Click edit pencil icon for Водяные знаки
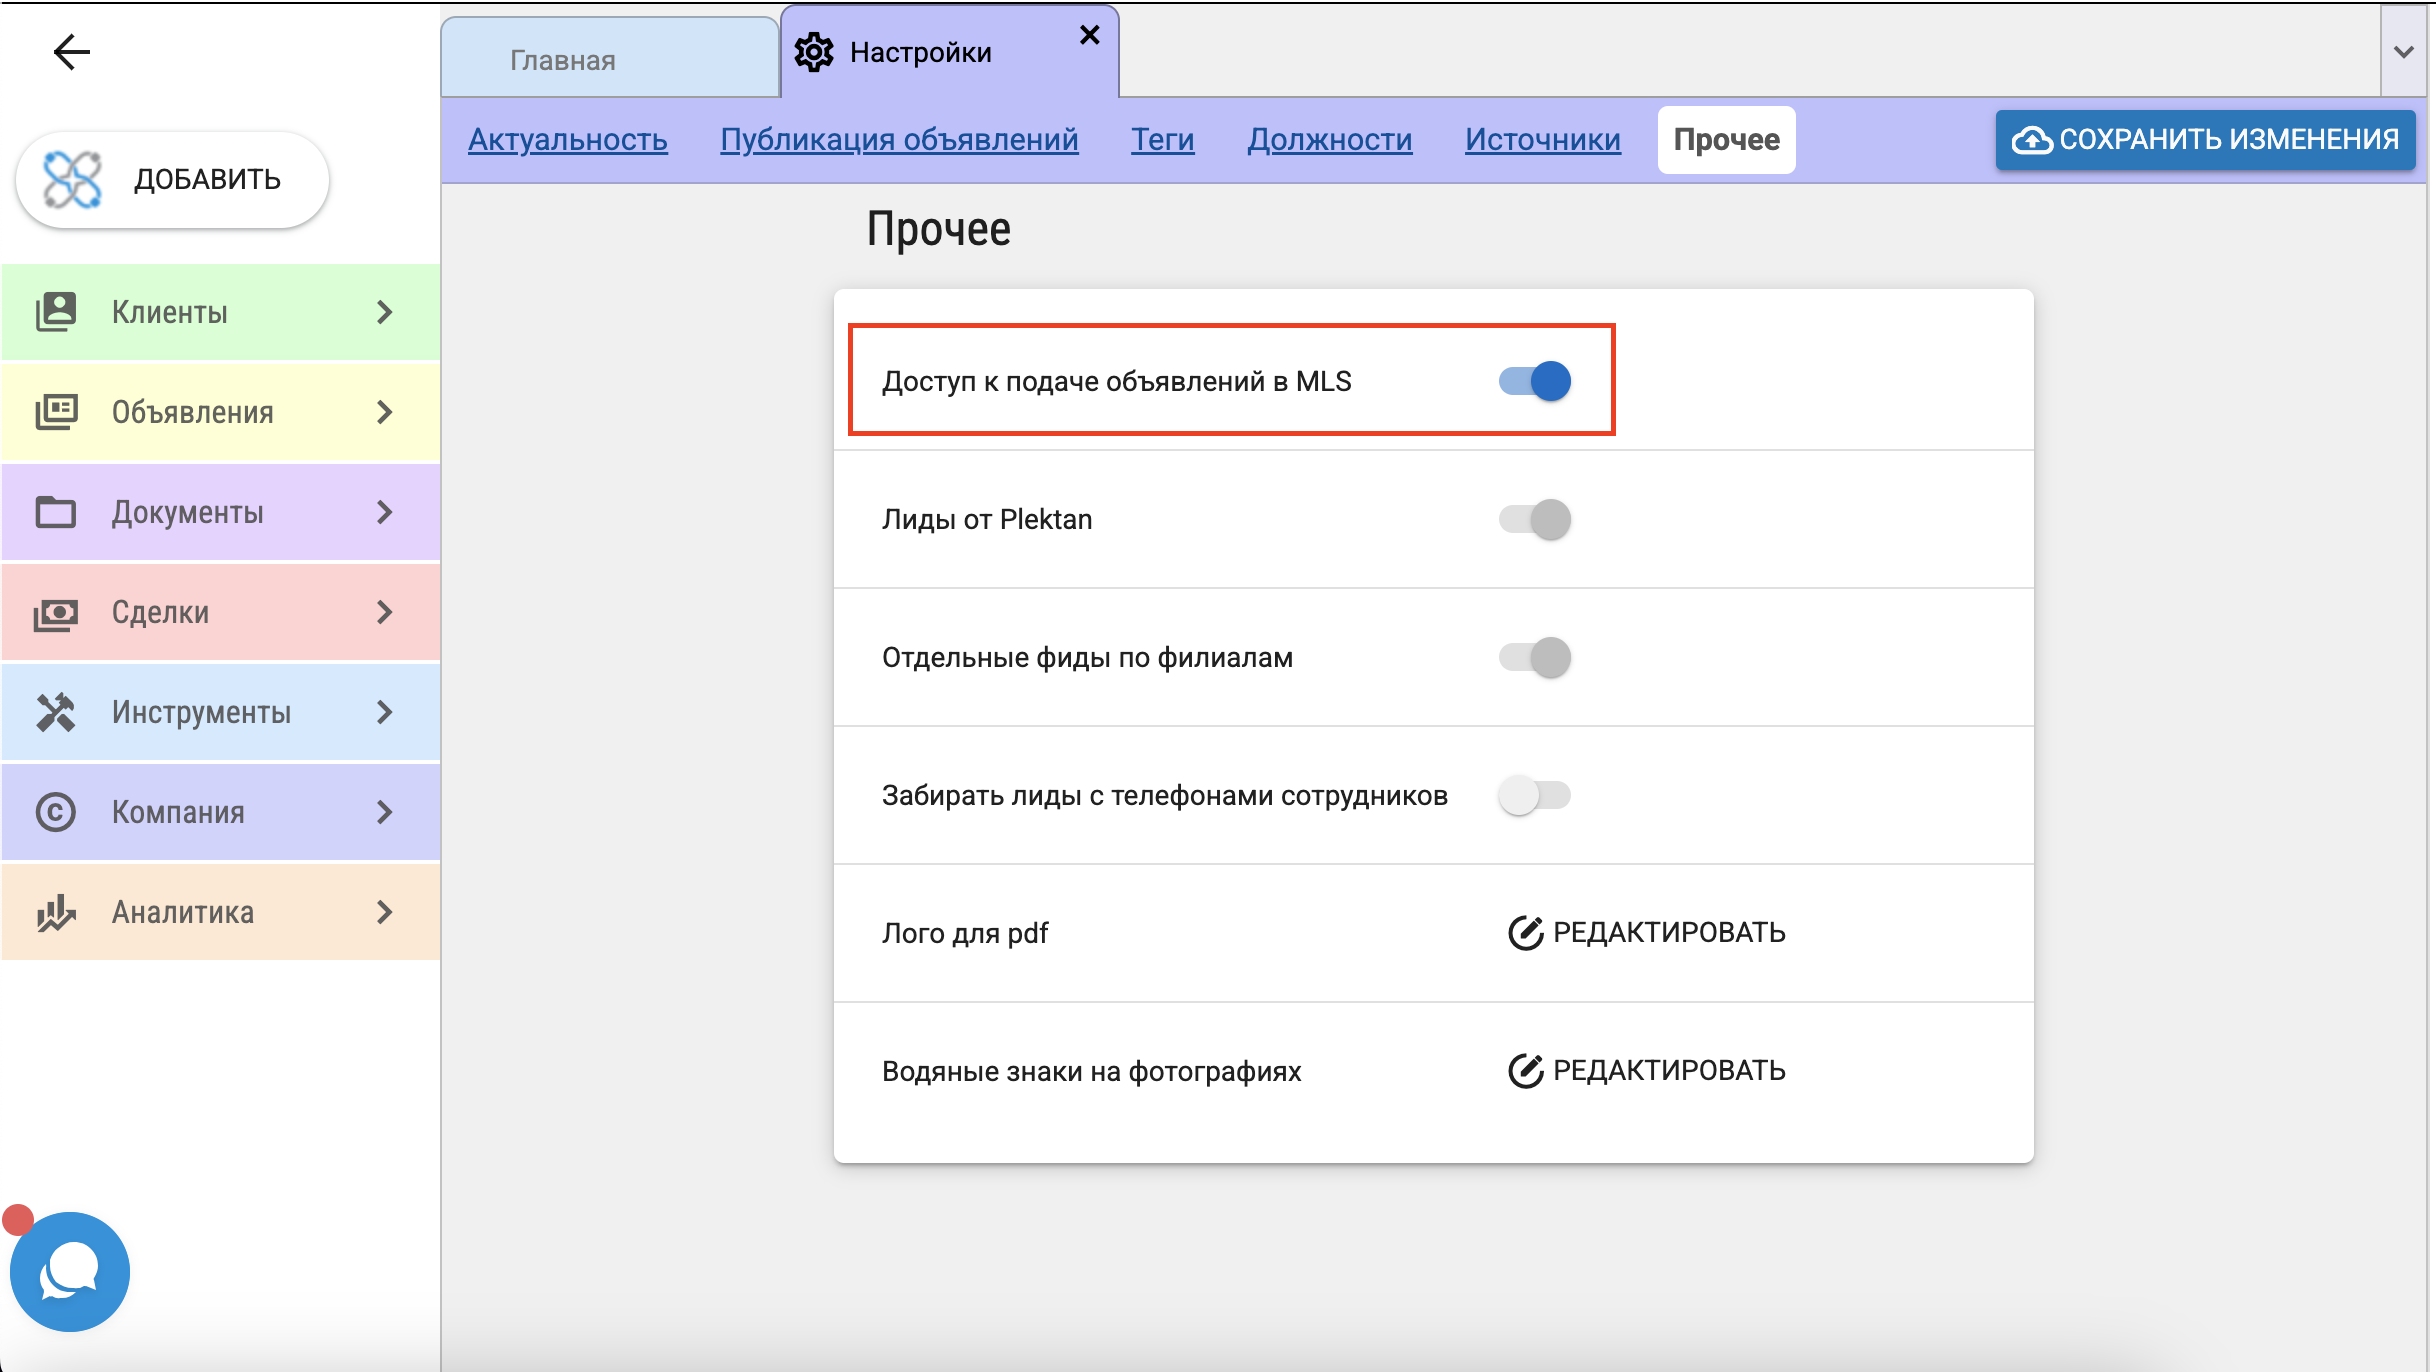The width and height of the screenshot is (2436, 1372). (1525, 1071)
